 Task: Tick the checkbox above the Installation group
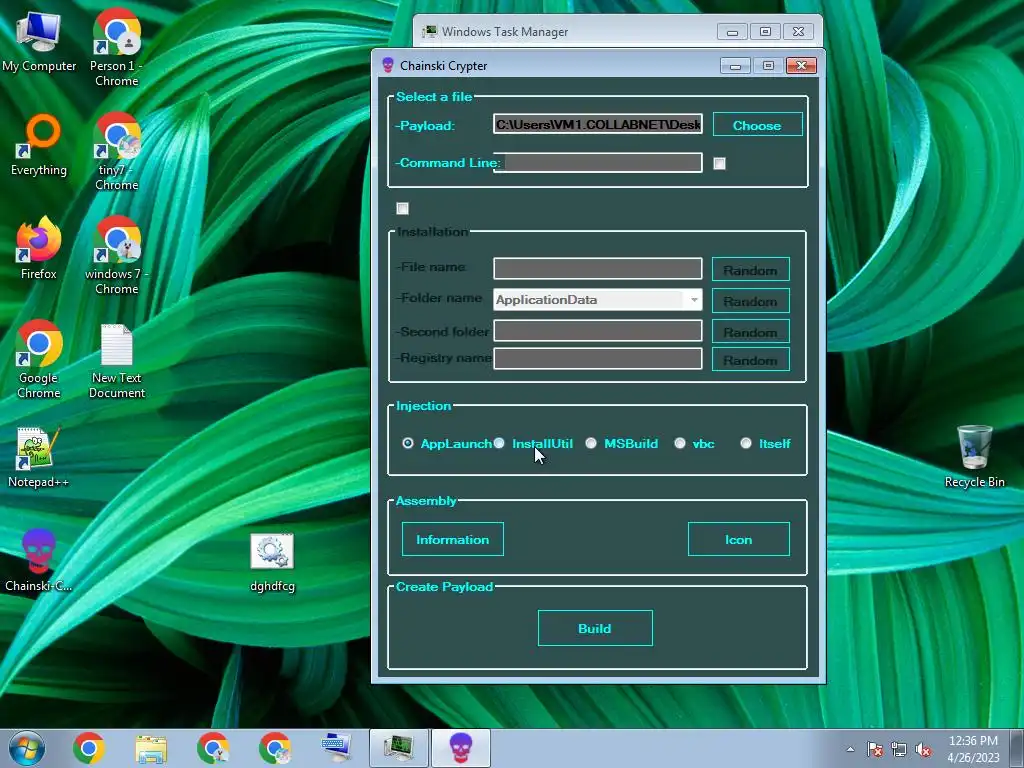click(402, 208)
